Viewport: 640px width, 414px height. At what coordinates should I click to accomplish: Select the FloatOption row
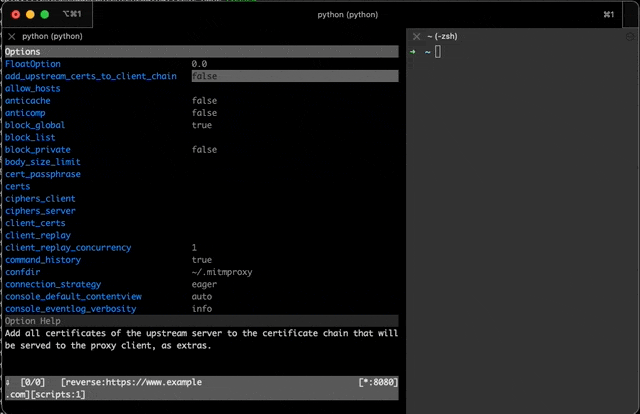pos(202,64)
